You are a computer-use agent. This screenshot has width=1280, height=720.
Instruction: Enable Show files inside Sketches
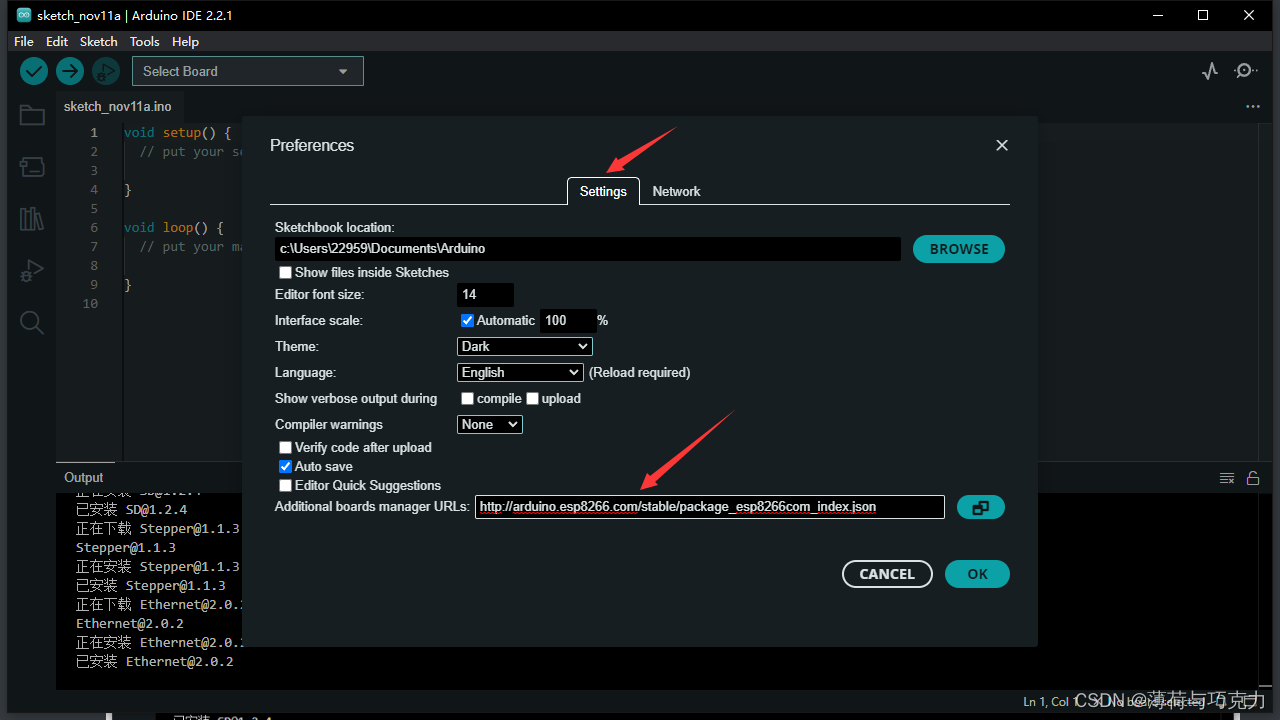(285, 272)
